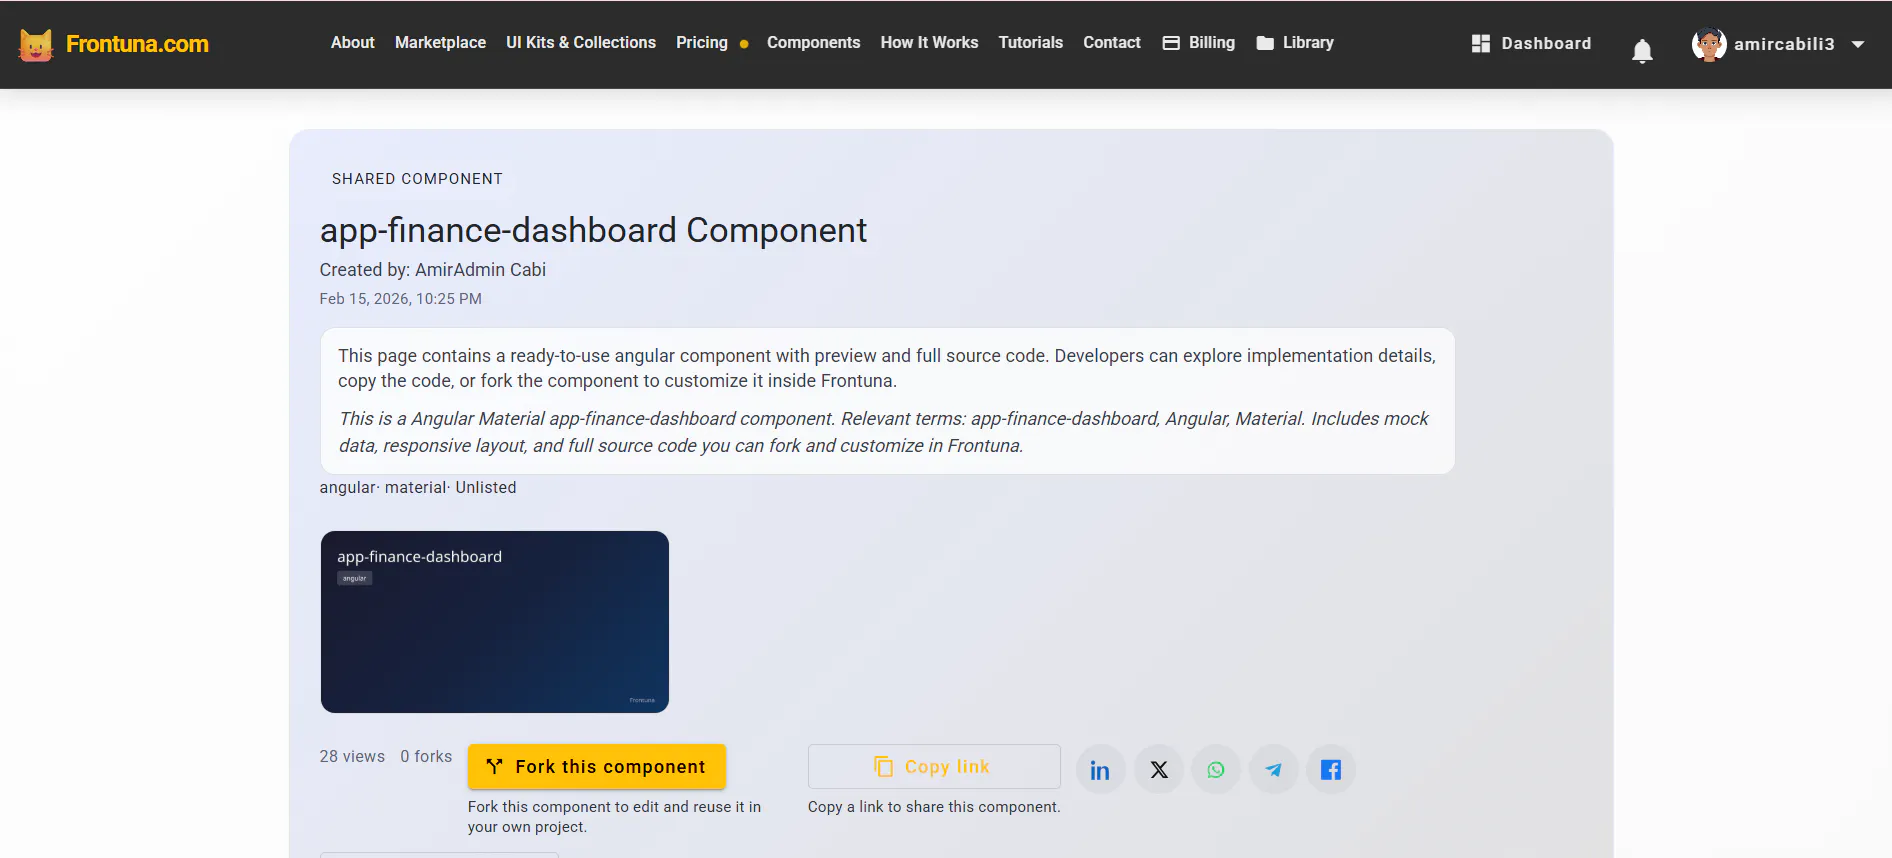1892x858 pixels.
Task: Open the About menu item
Action: click(352, 43)
